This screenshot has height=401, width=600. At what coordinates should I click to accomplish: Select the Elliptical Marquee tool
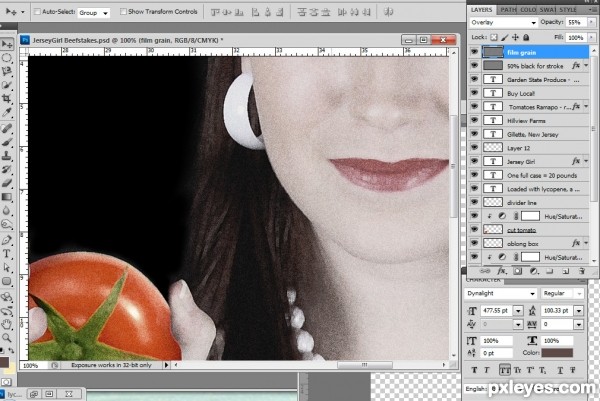7,58
